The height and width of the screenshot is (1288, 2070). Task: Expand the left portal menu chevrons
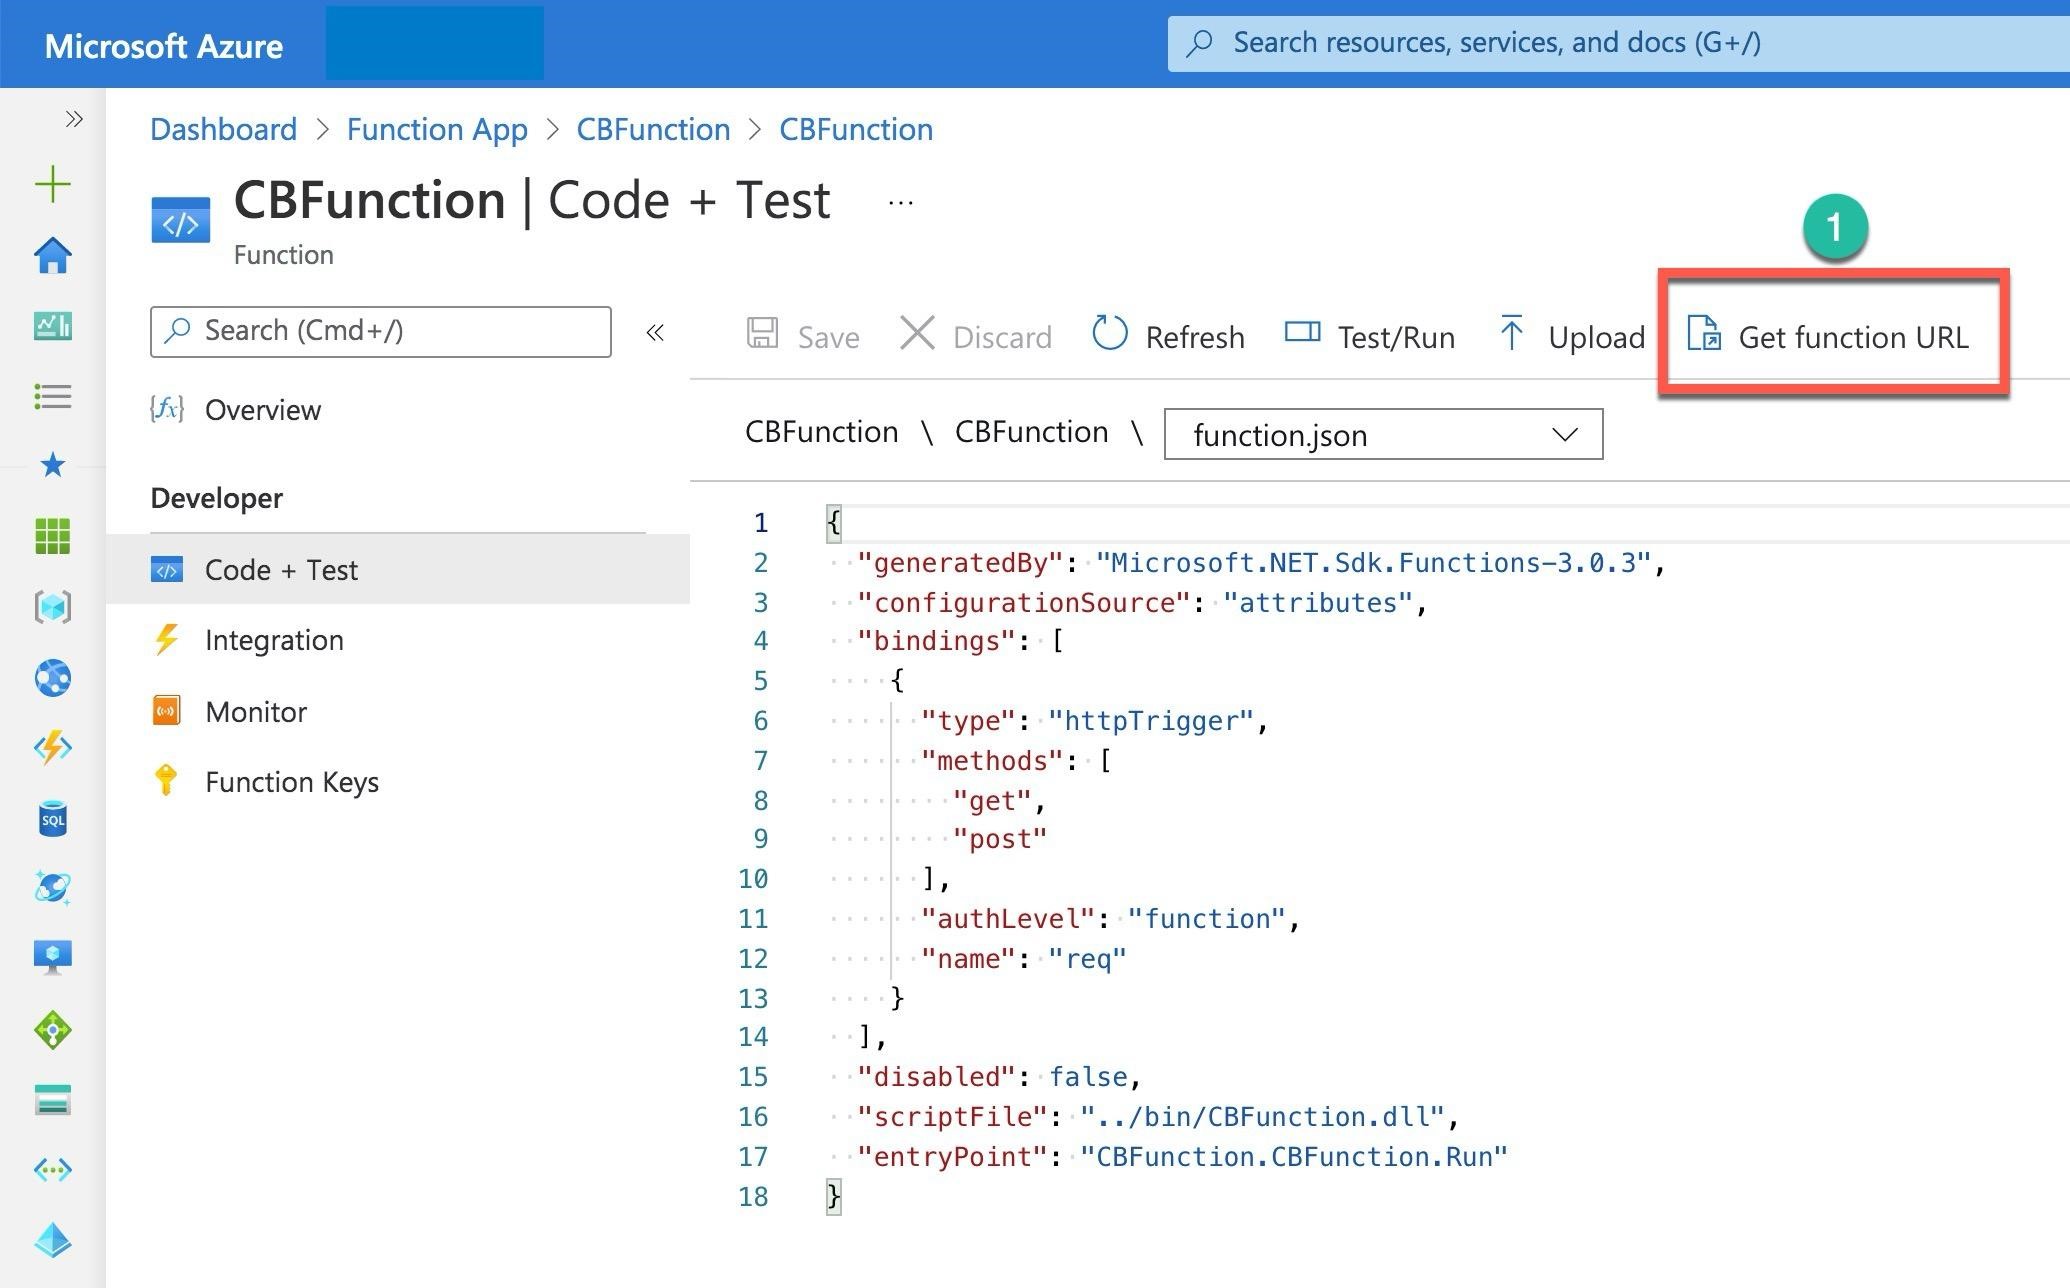(73, 119)
